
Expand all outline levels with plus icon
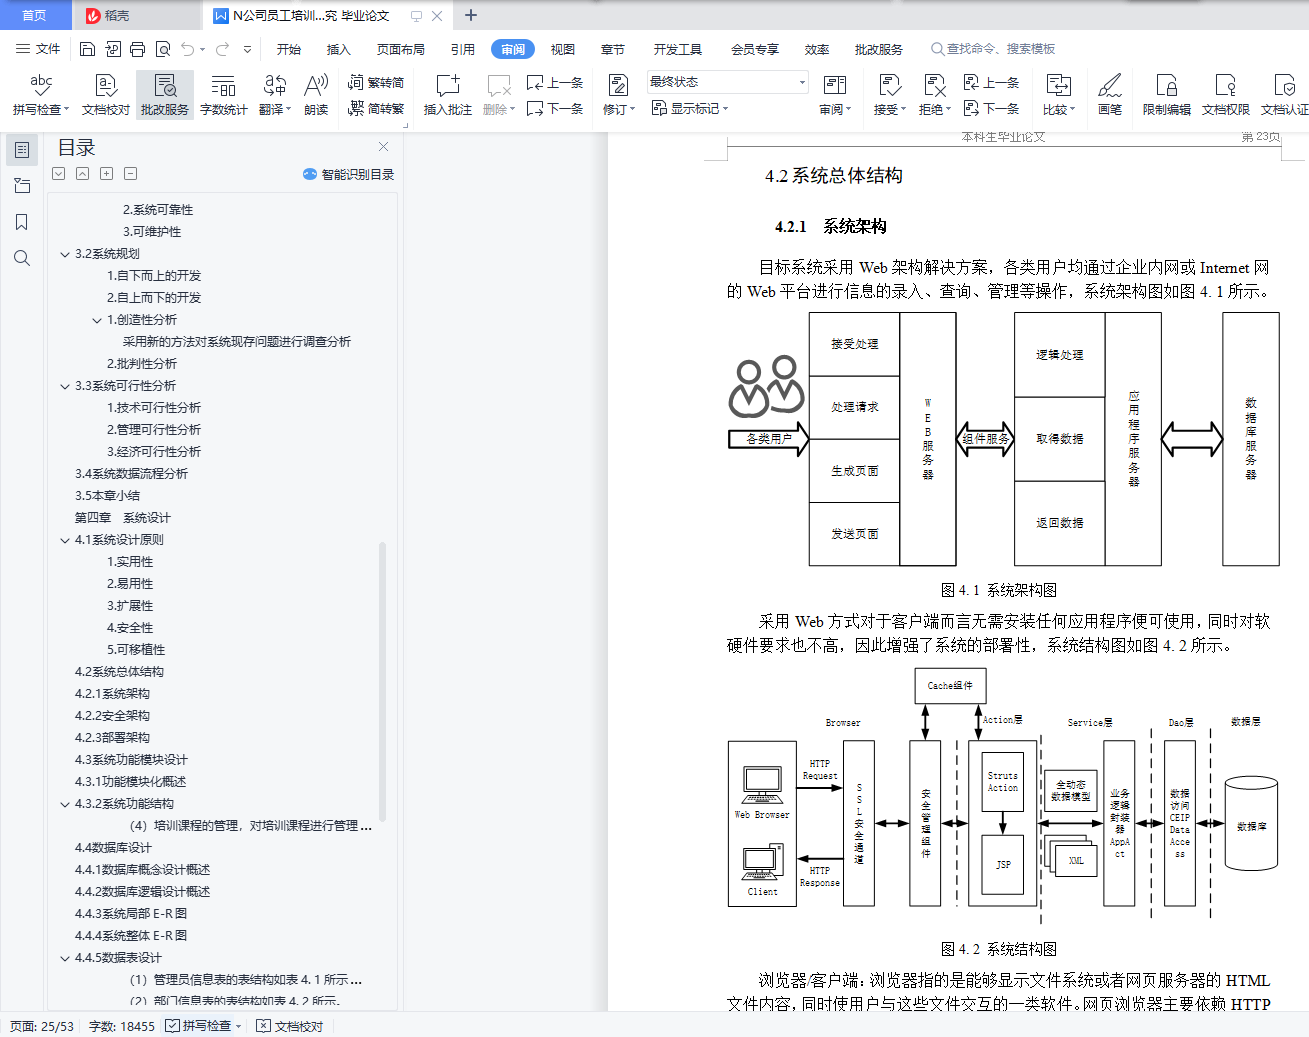[x=107, y=174]
